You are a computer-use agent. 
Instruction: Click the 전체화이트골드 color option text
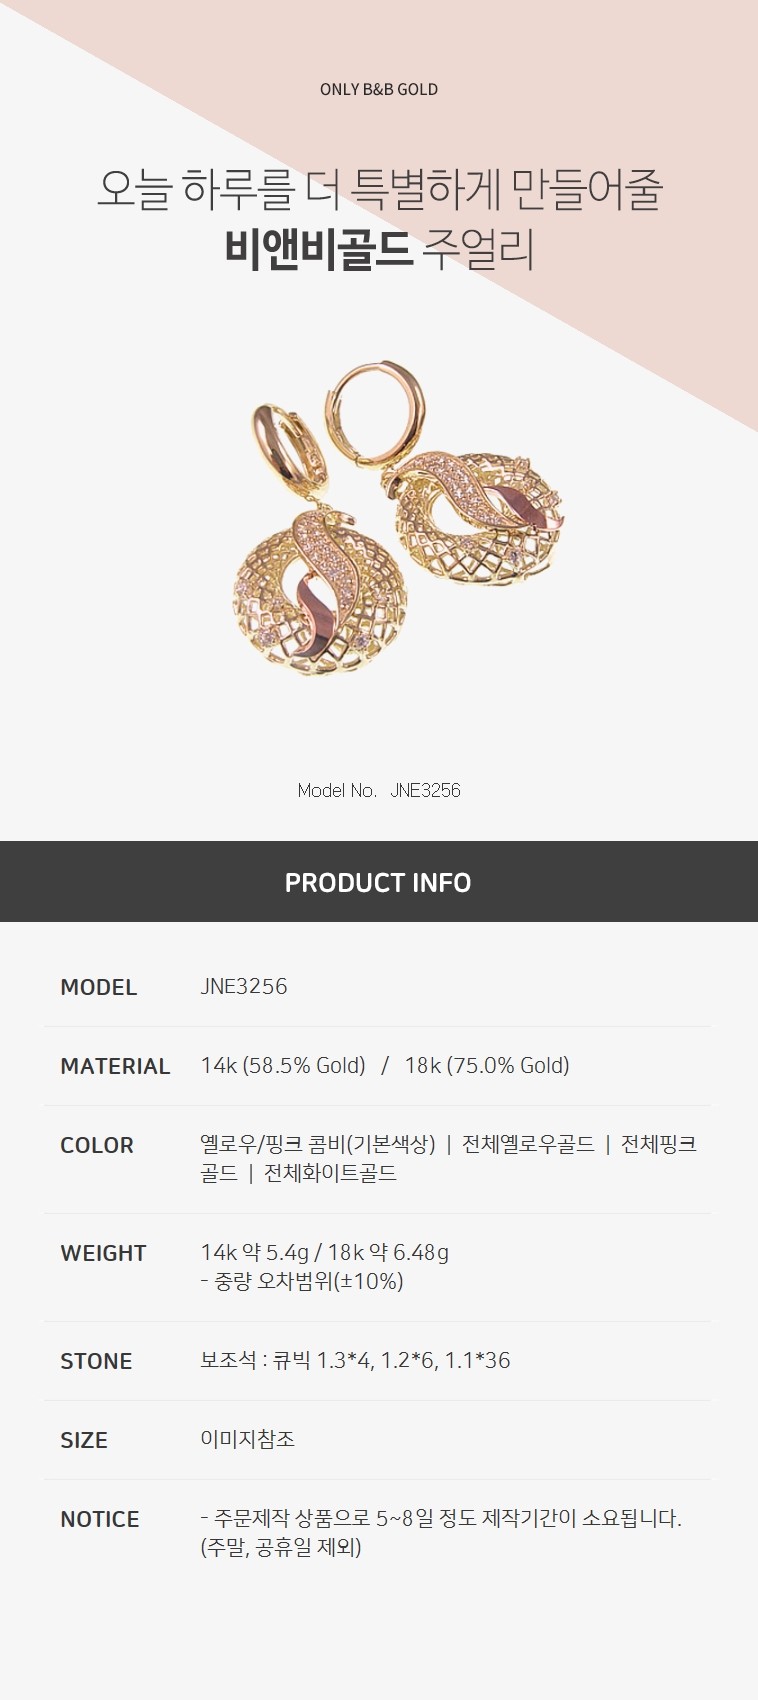click(330, 1173)
